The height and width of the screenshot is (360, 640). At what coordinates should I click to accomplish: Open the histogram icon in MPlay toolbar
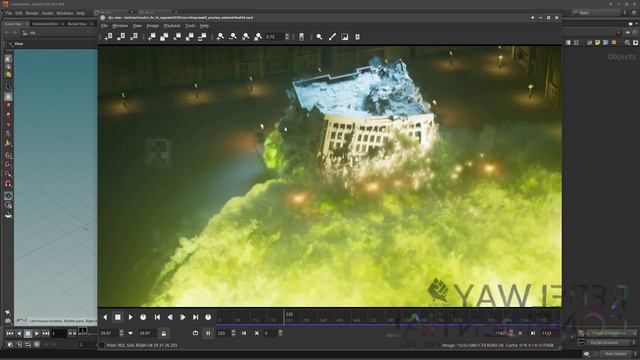[345, 37]
